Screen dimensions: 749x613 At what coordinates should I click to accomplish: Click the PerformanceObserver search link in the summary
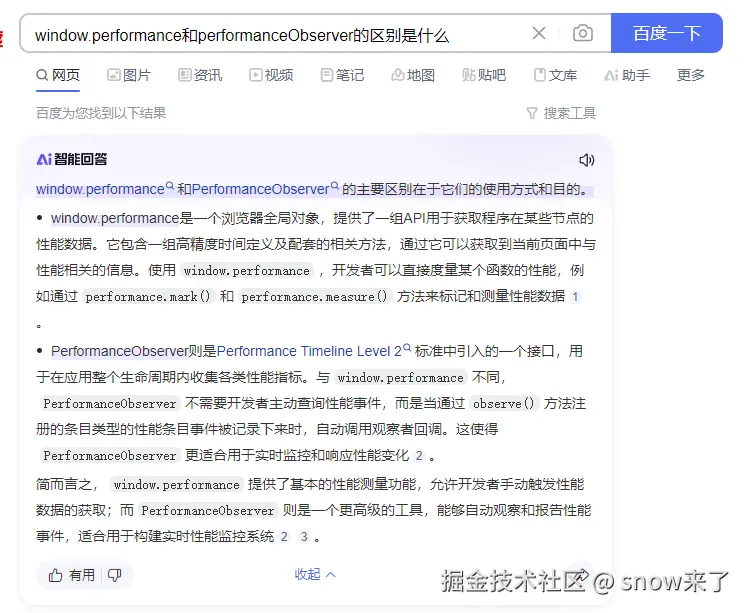[265, 189]
